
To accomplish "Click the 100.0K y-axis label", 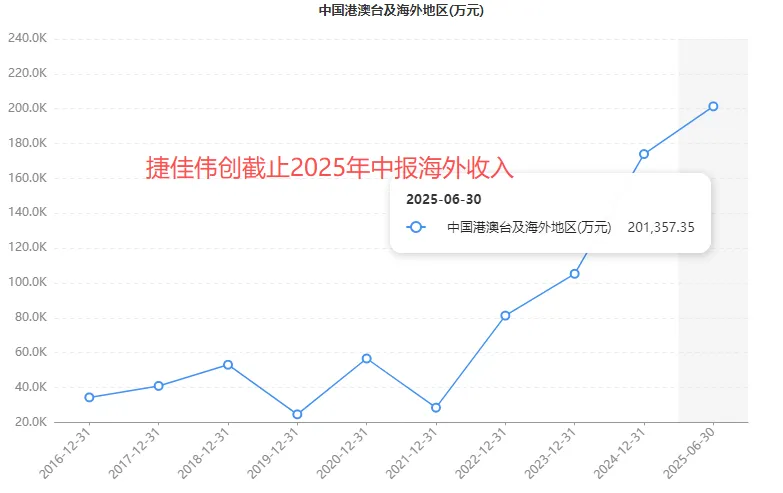I will 27,282.
